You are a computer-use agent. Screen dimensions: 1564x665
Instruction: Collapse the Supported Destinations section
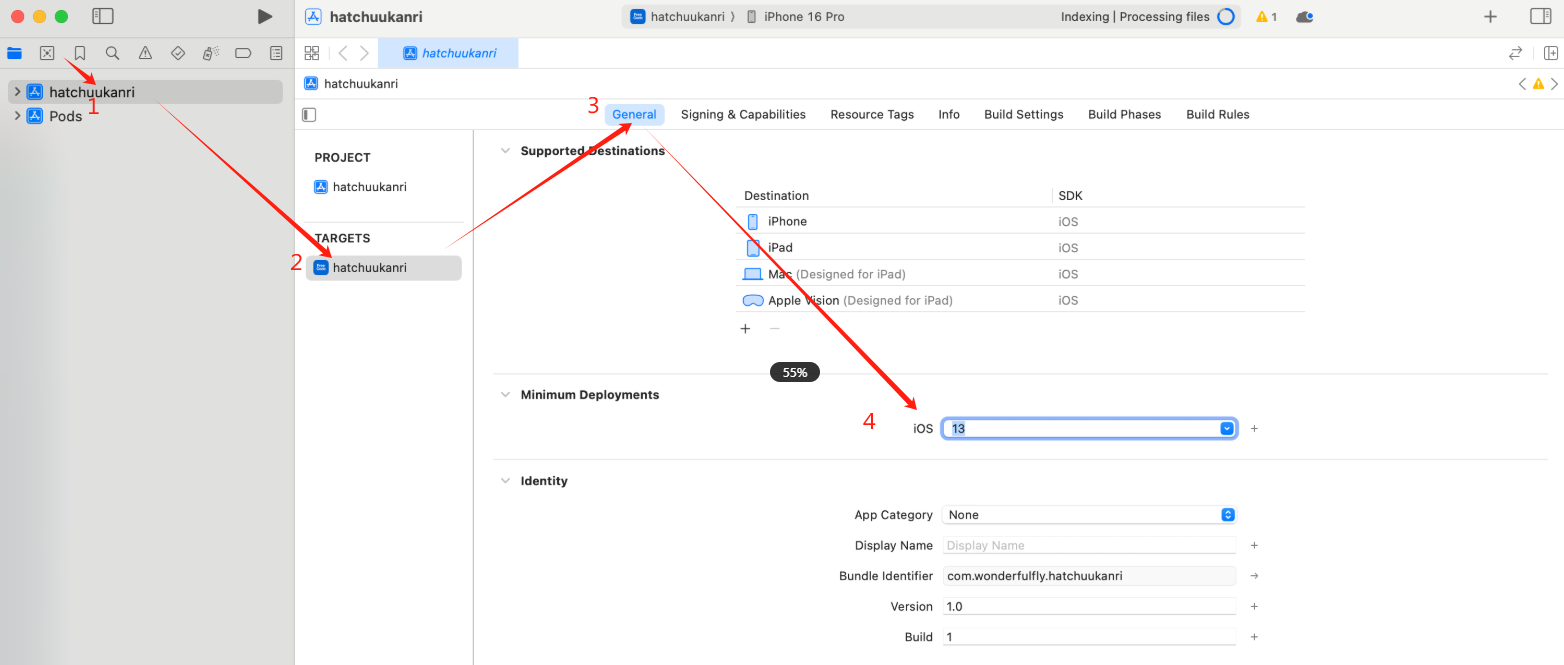coord(504,151)
